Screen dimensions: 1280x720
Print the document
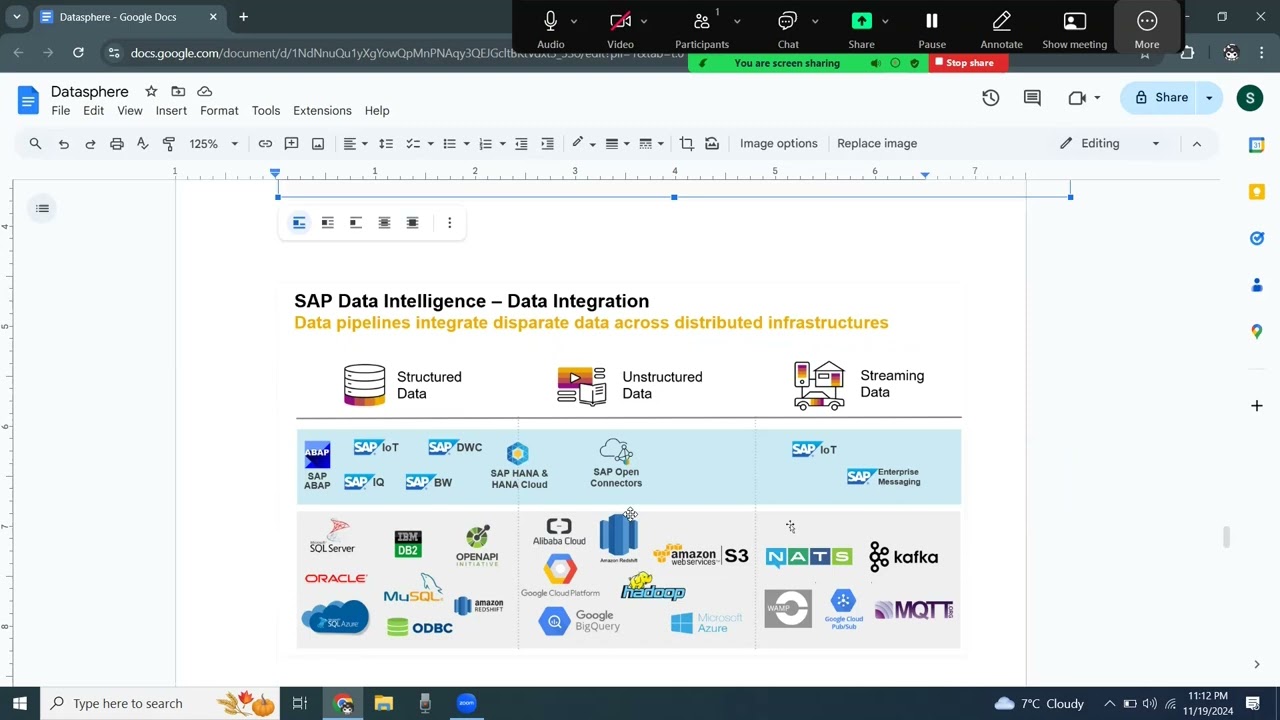(117, 144)
